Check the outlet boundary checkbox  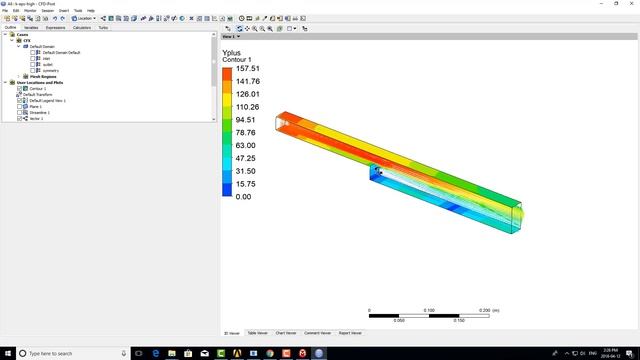(x=33, y=64)
